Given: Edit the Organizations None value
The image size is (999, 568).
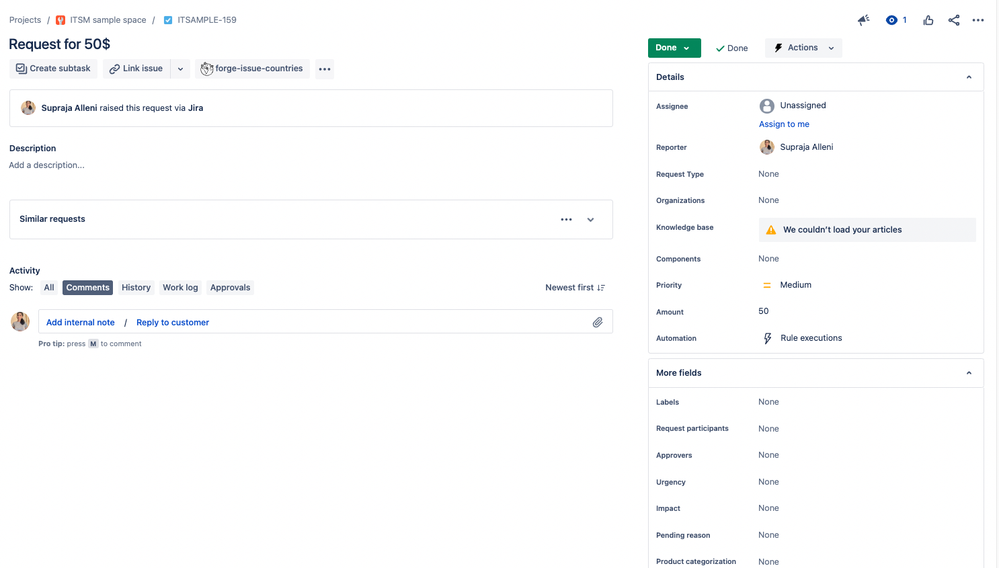Looking at the screenshot, I should (768, 200).
